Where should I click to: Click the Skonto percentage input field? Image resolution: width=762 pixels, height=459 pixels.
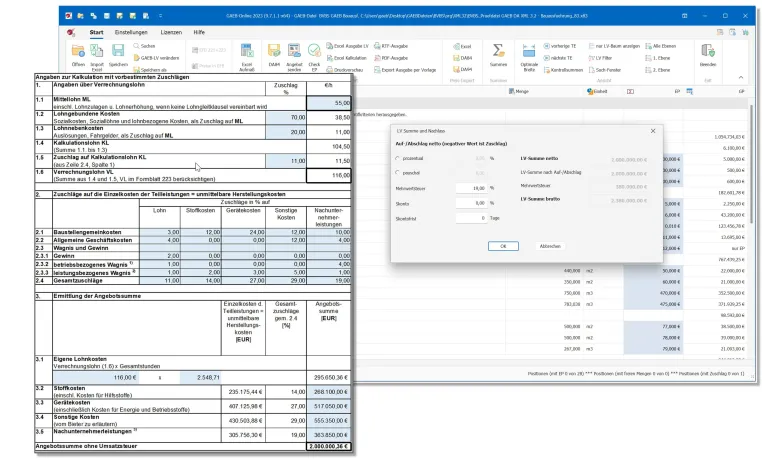click(471, 204)
